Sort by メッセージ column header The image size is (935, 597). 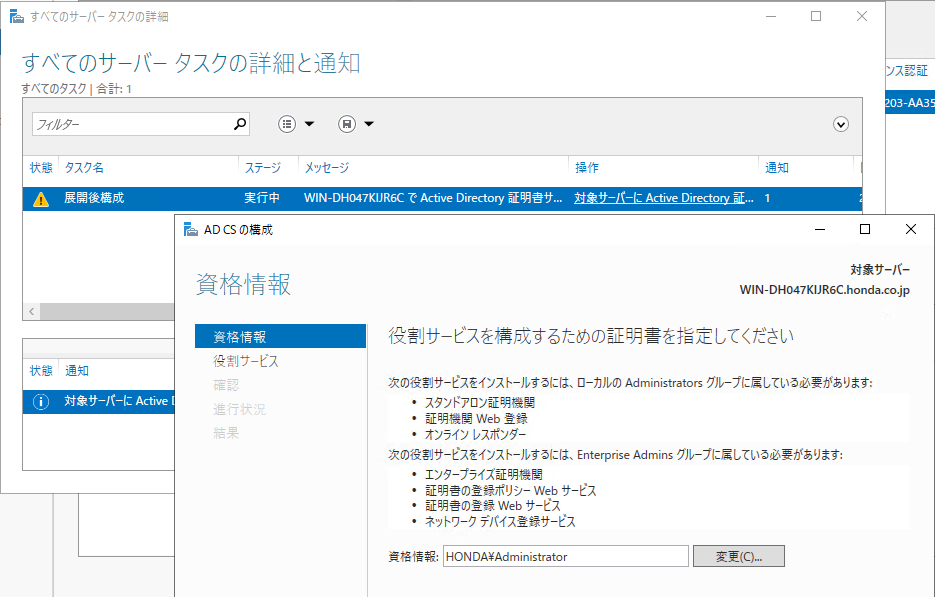[x=327, y=168]
